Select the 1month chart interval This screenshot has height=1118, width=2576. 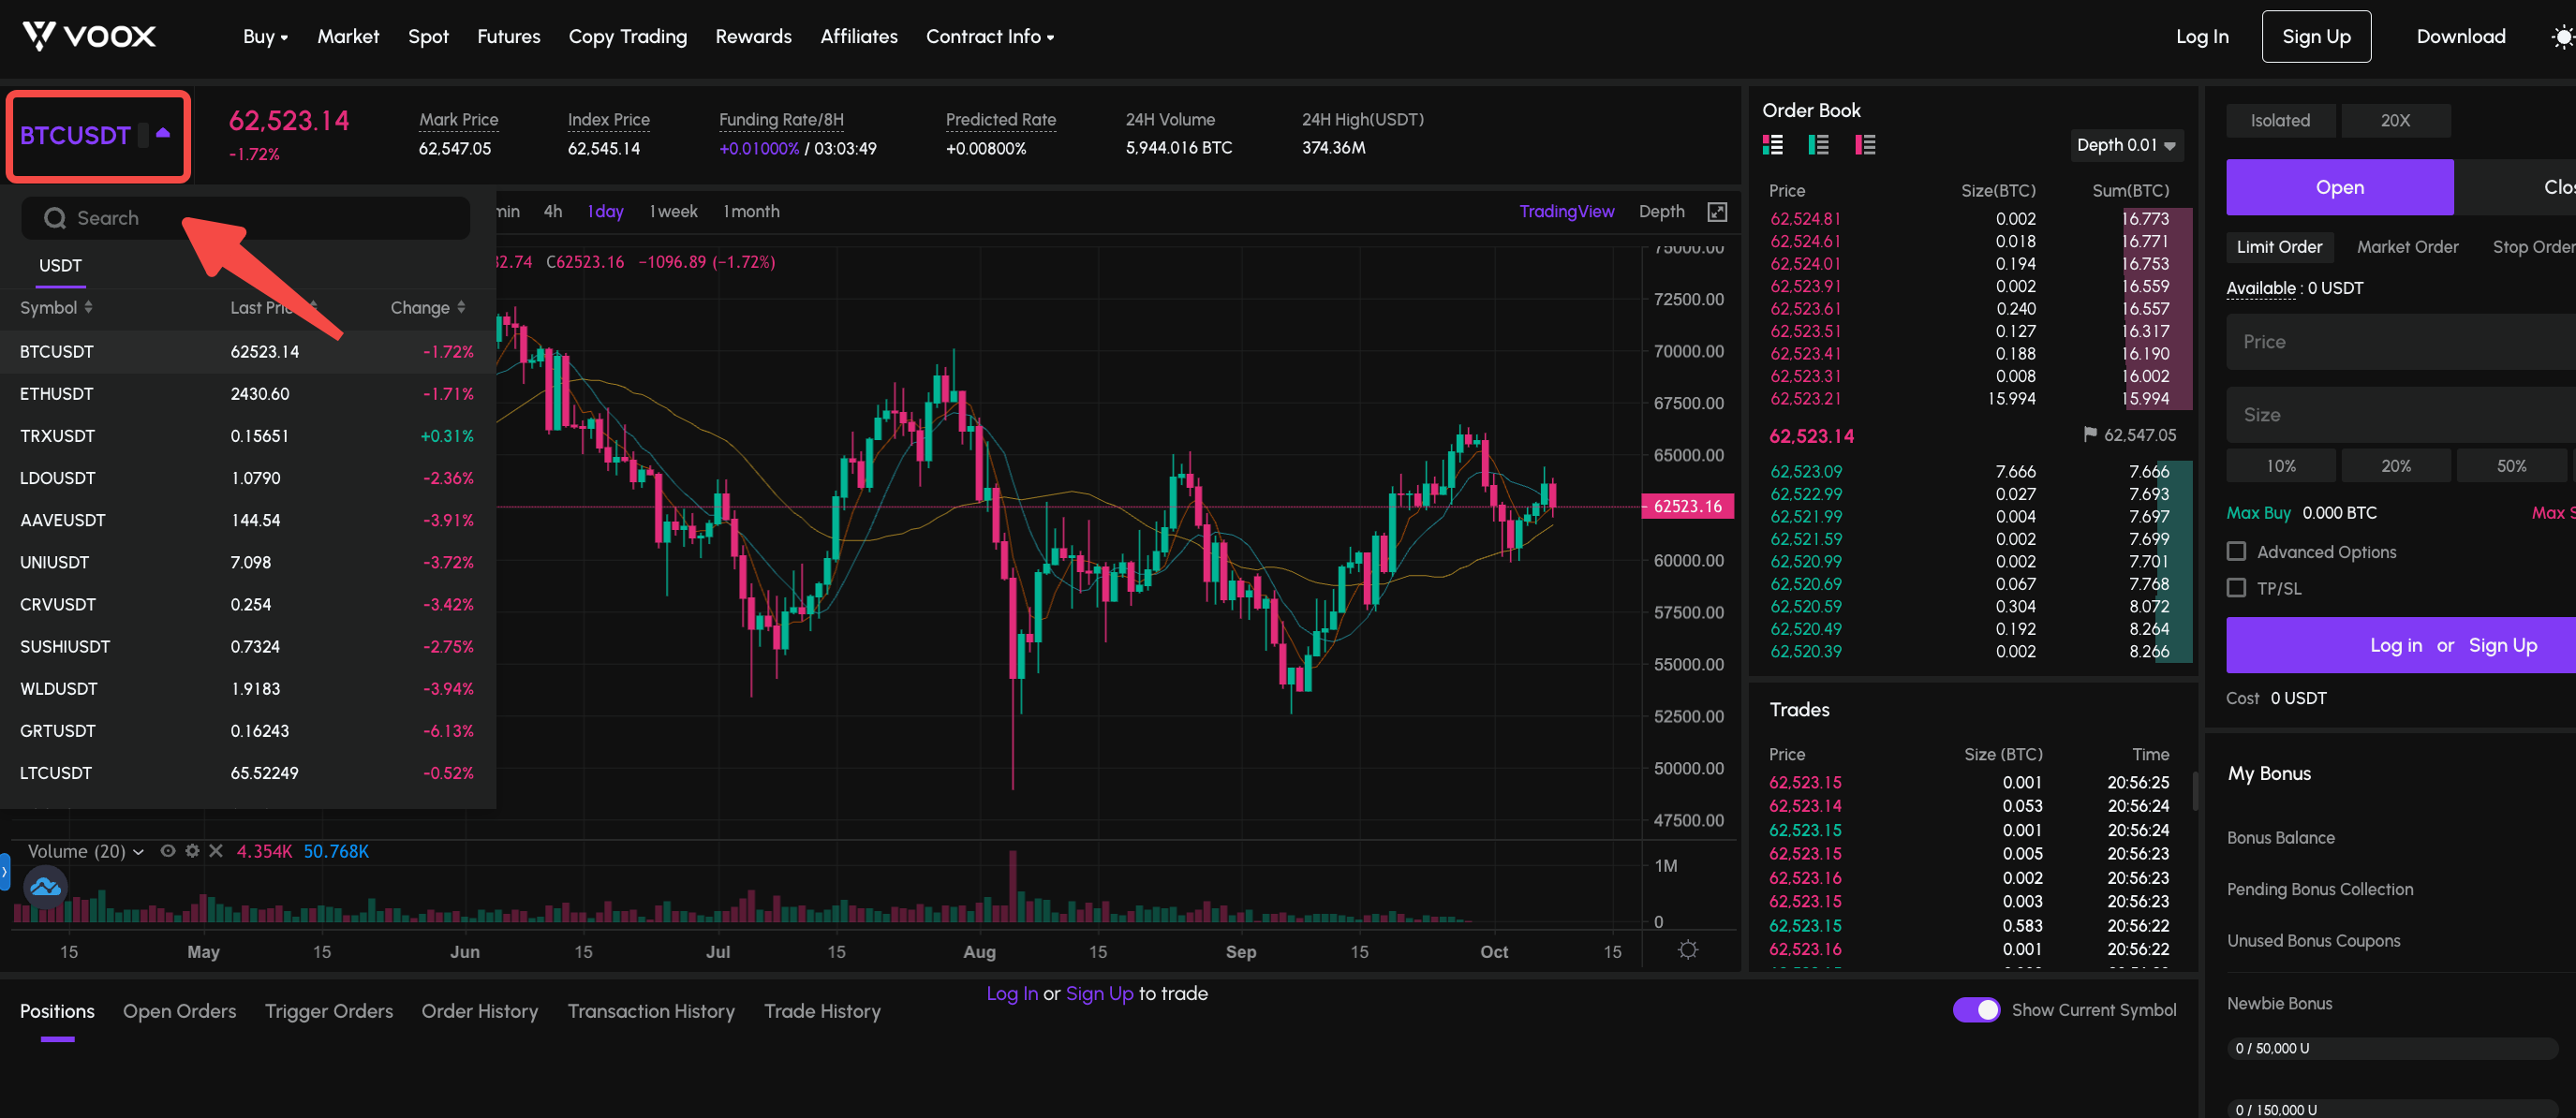[x=751, y=211]
